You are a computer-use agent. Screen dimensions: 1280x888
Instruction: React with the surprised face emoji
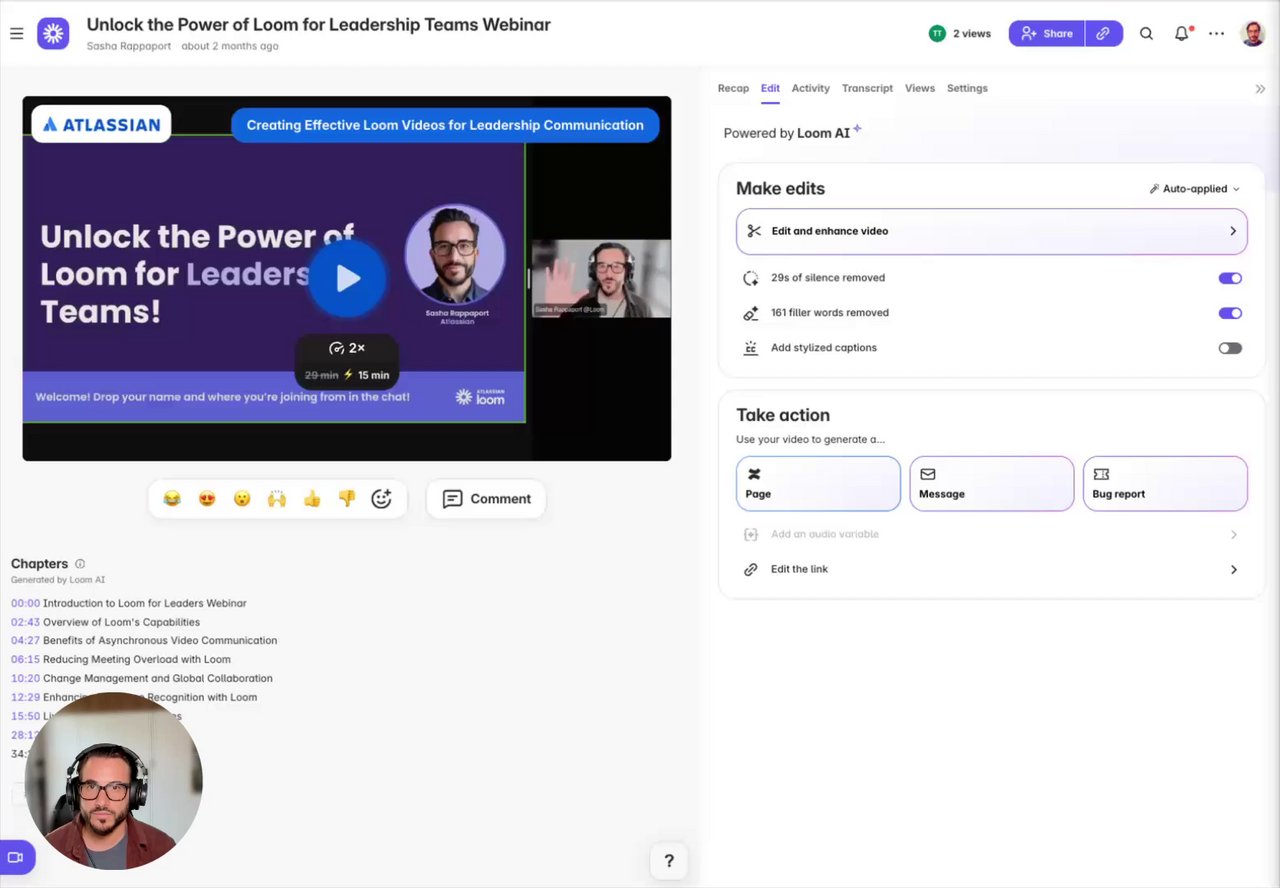click(x=242, y=498)
